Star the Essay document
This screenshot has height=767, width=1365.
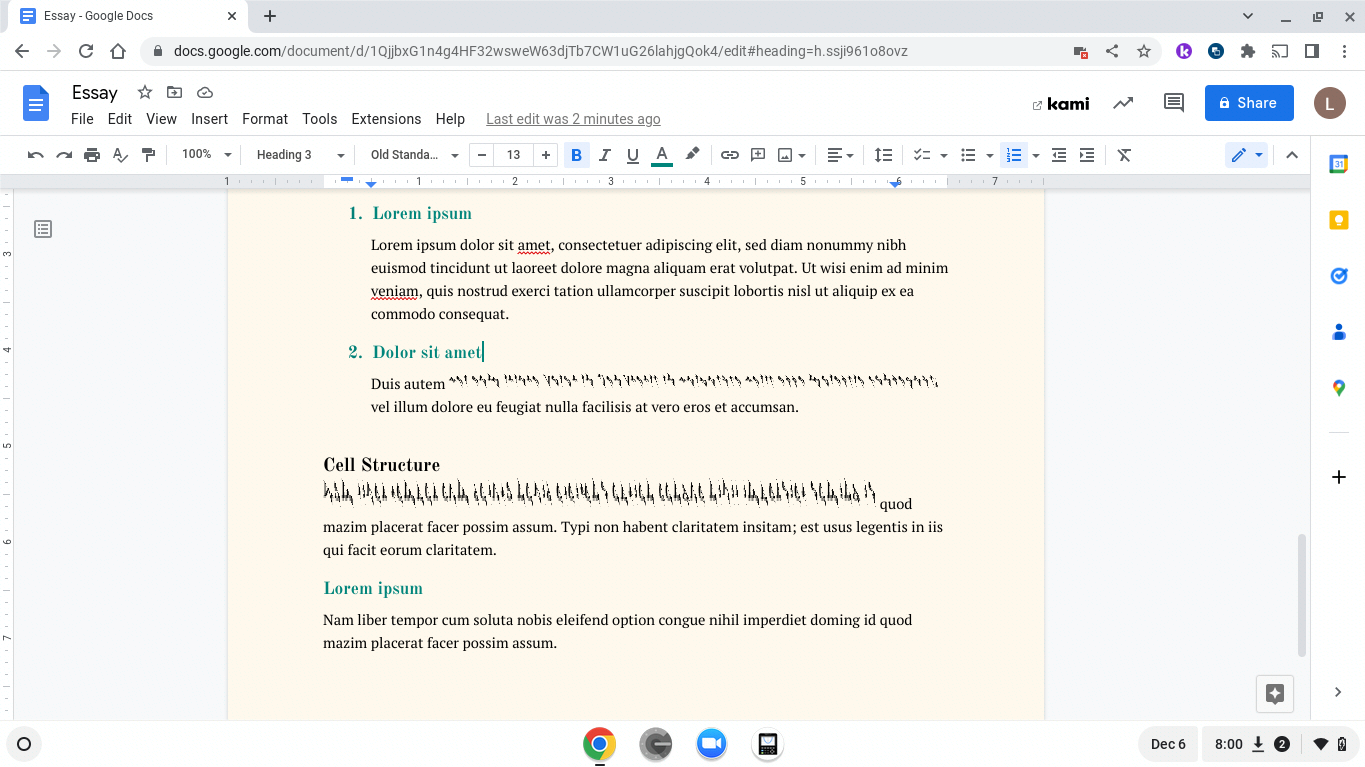coord(145,93)
